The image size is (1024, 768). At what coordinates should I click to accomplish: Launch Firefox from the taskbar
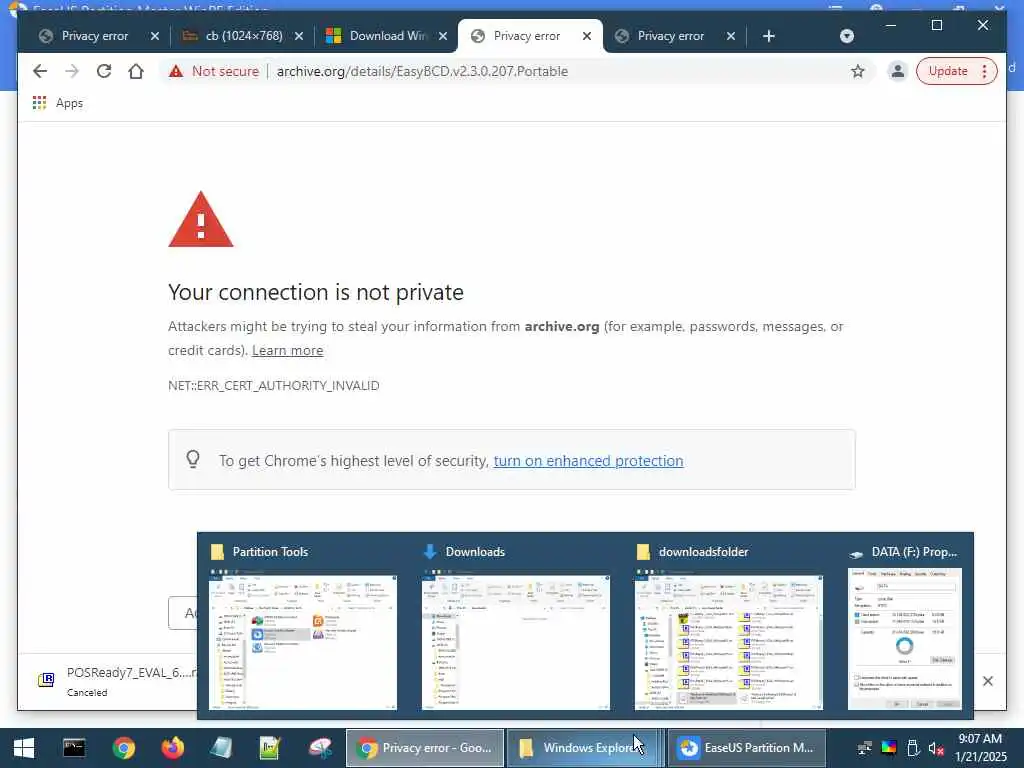click(x=172, y=748)
